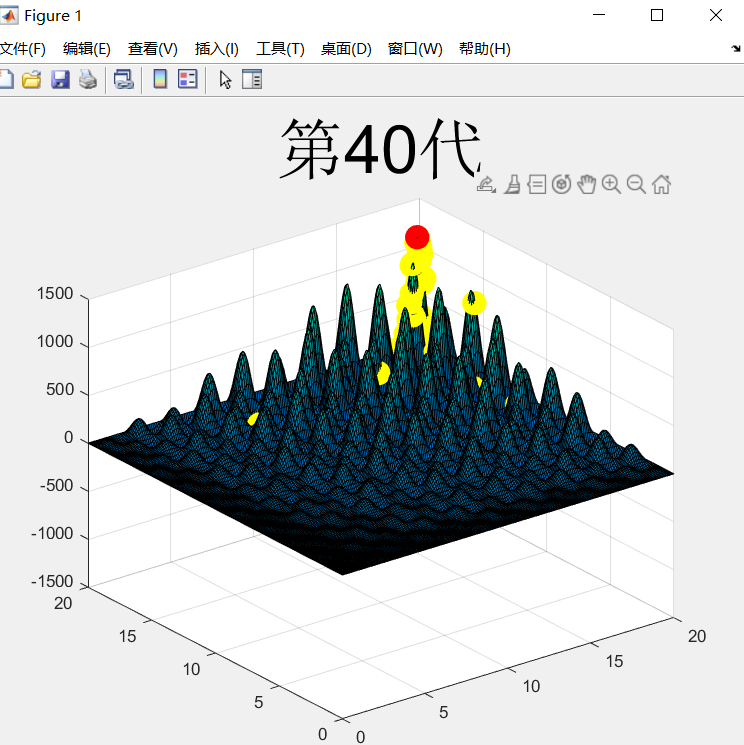This screenshot has height=745, width=744.
Task: Click the z-axis tick label -1000
Action: [x=52, y=534]
